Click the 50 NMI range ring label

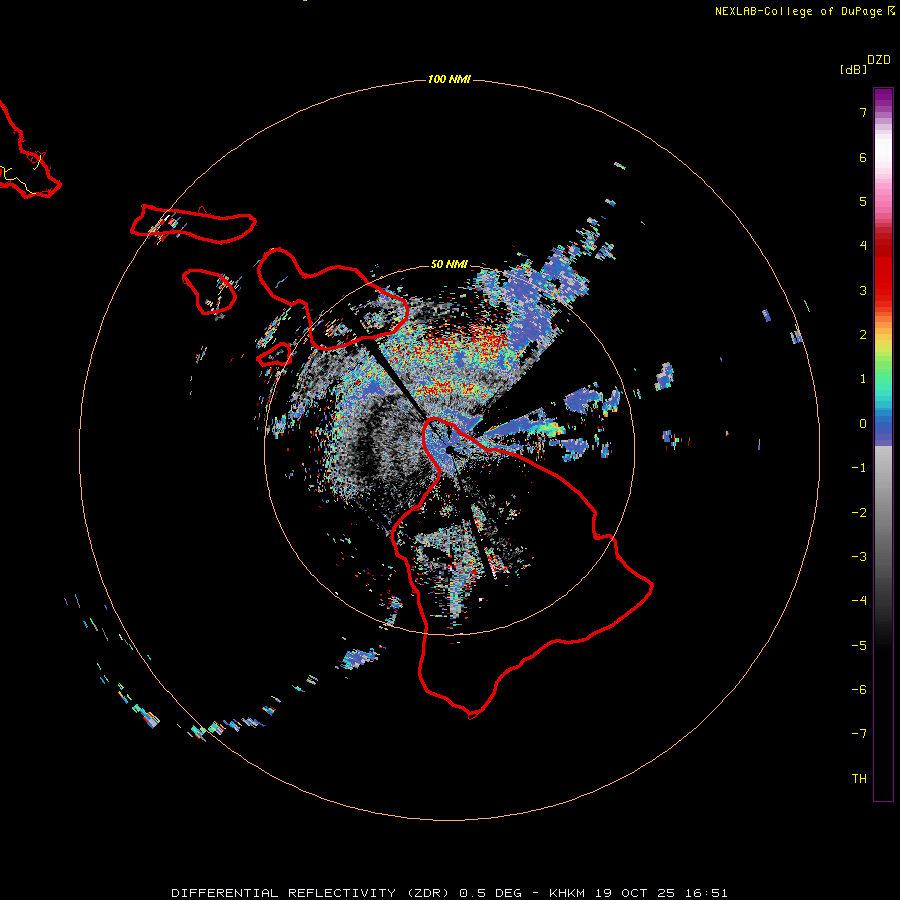[449, 264]
